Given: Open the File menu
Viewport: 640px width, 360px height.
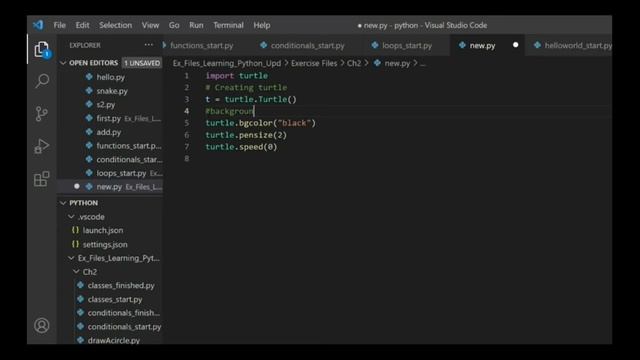Looking at the screenshot, I should pyautogui.click(x=60, y=25).
